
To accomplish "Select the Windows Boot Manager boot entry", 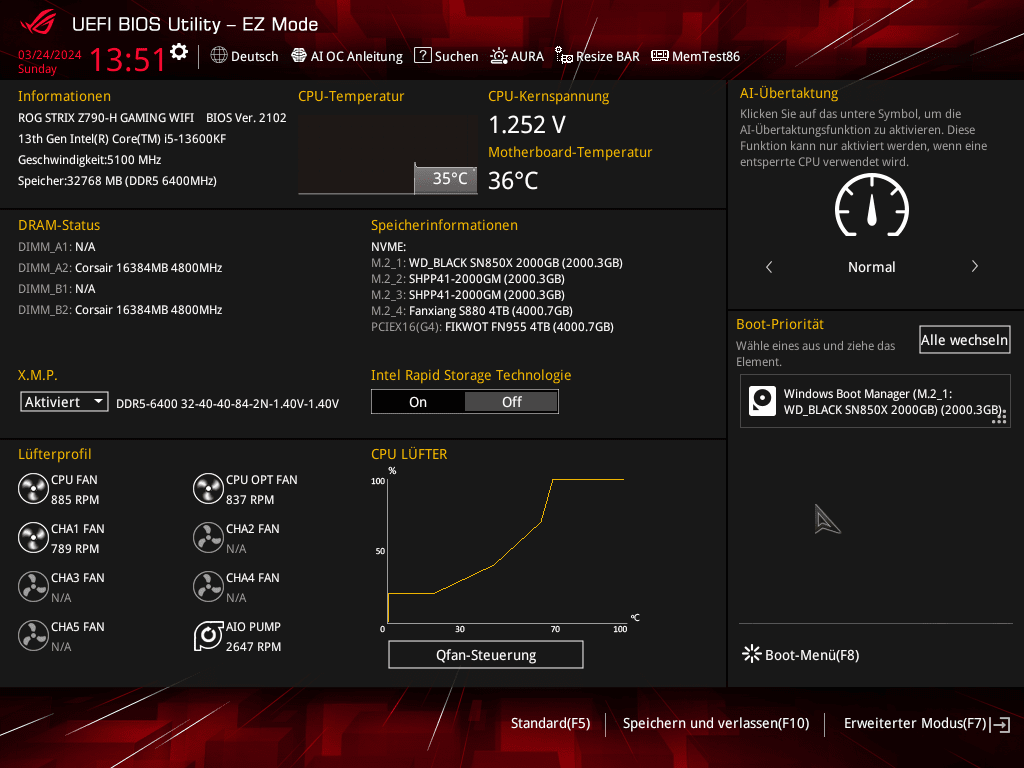I will point(875,401).
